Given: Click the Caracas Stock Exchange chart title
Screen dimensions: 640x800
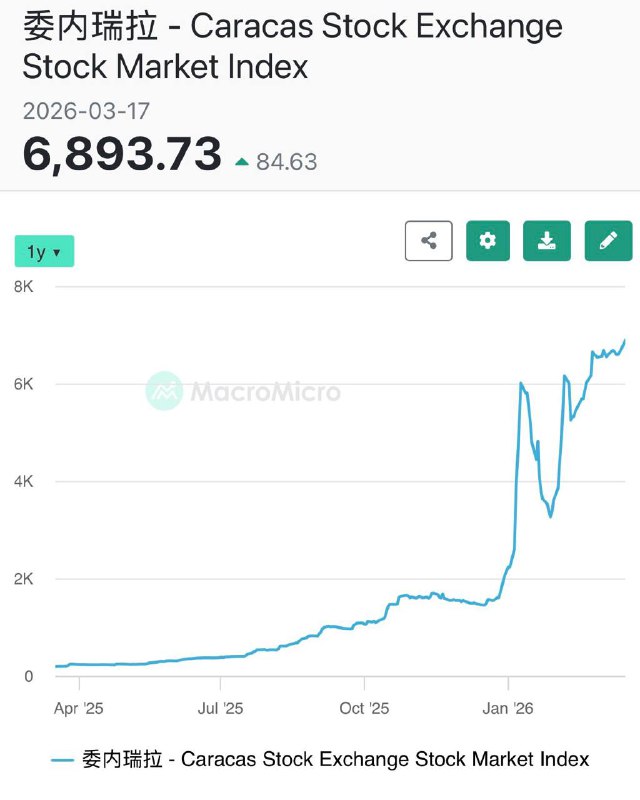Looking at the screenshot, I should pyautogui.click(x=292, y=46).
